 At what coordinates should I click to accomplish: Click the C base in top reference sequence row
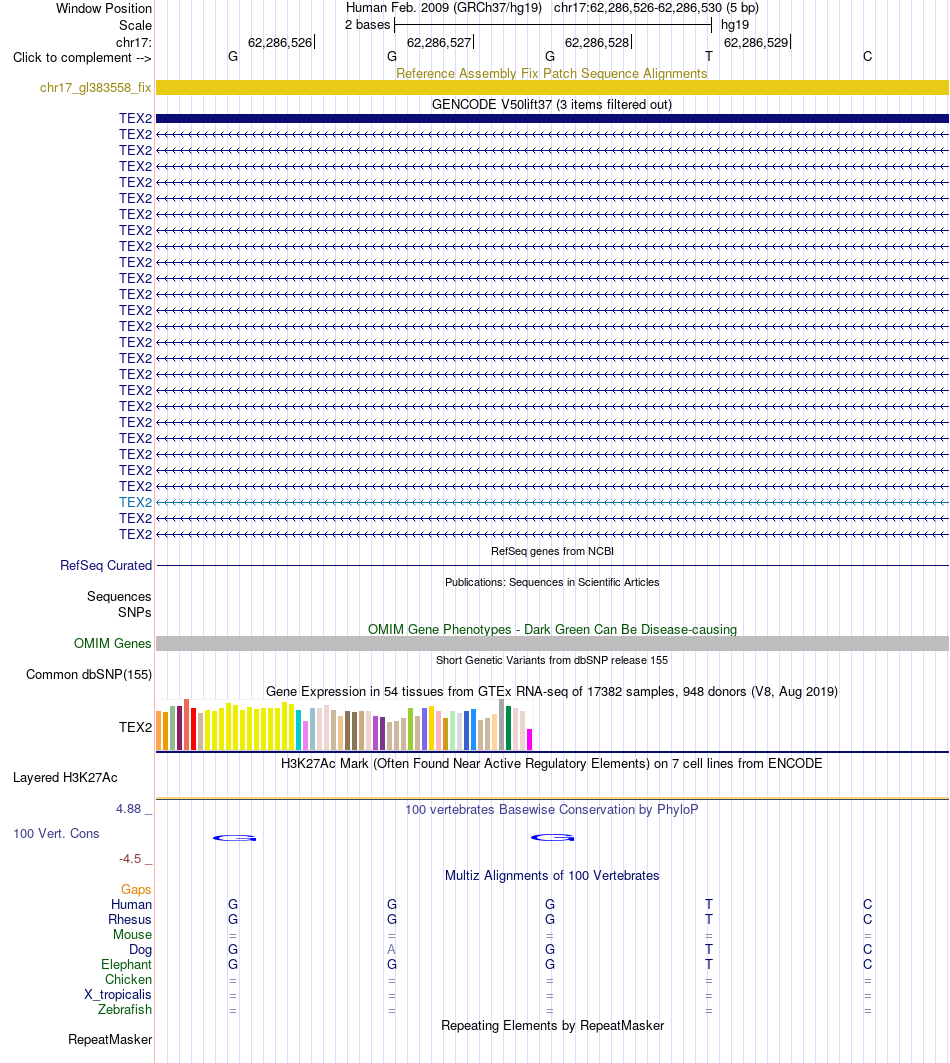[867, 56]
